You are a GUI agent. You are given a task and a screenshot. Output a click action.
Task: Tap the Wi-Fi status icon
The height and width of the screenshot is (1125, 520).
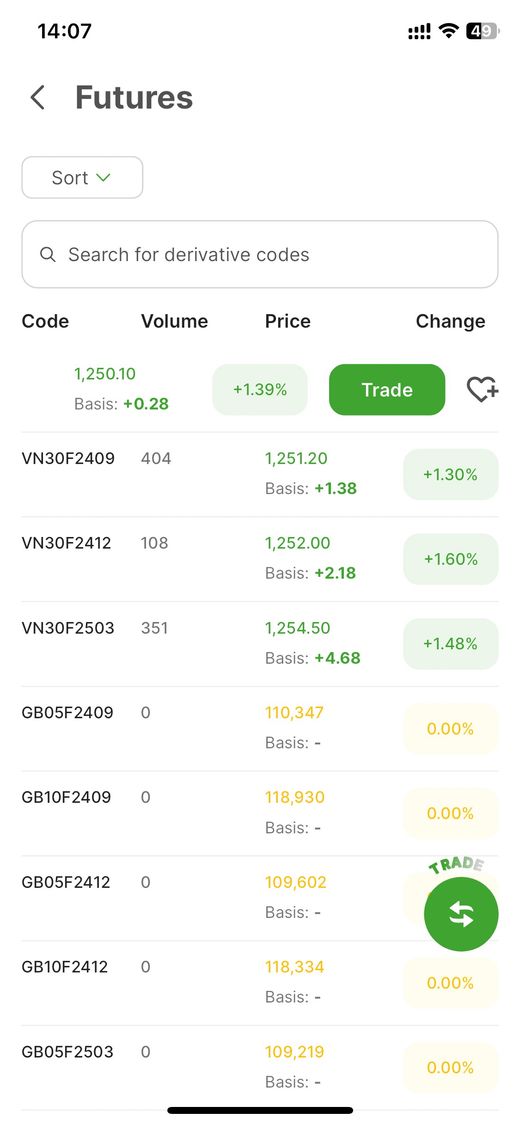coord(449,31)
